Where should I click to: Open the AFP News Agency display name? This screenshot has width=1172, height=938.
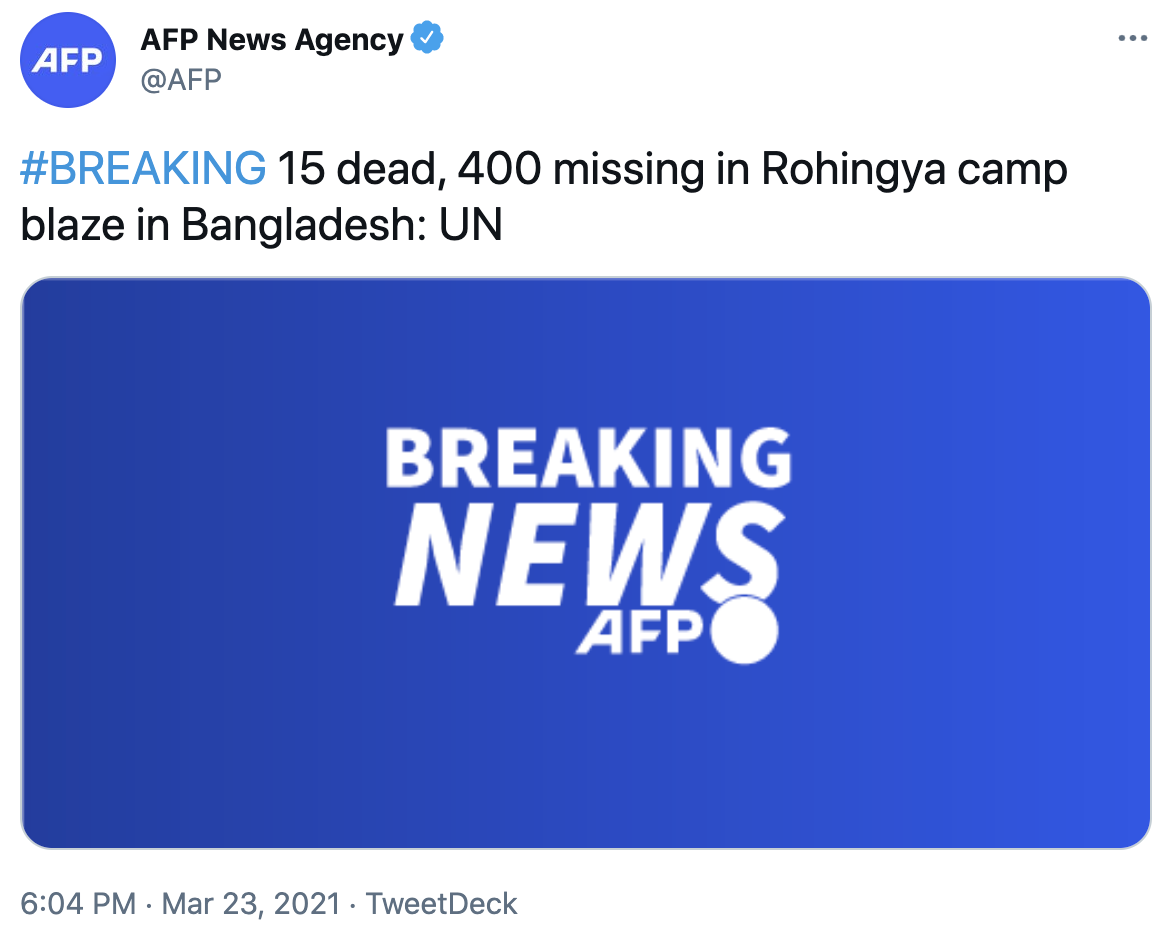click(x=272, y=40)
